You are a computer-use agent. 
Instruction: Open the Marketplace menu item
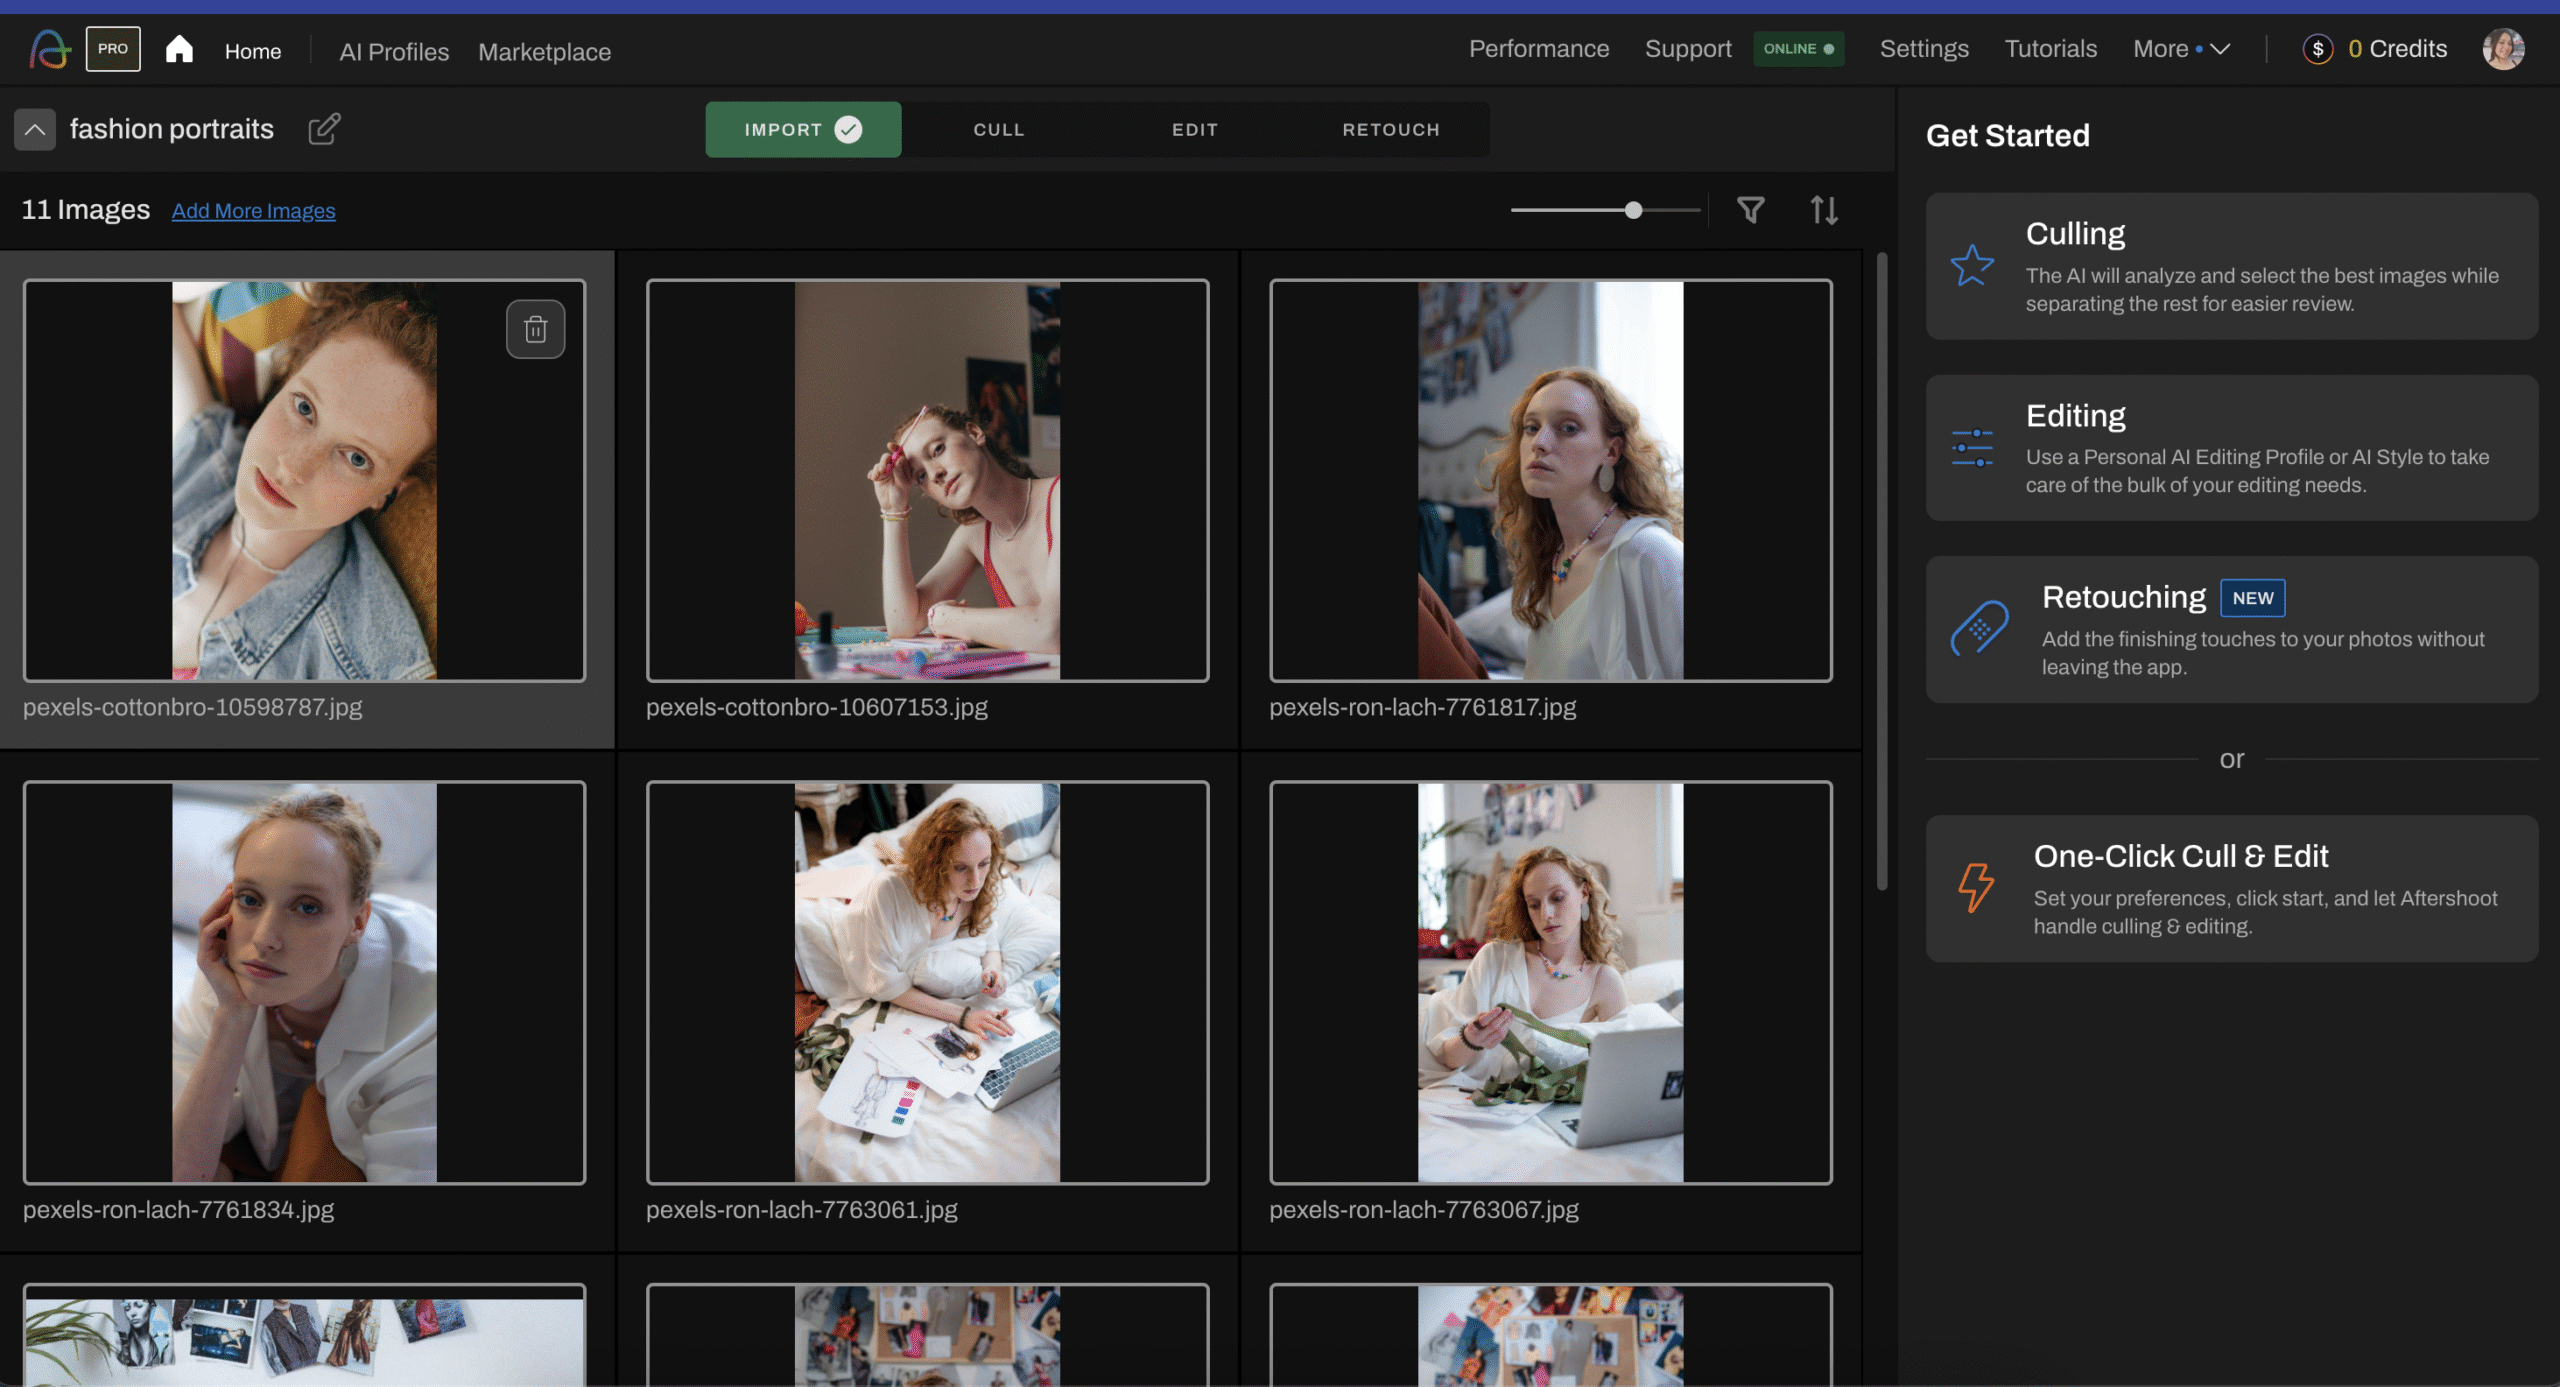tap(544, 52)
